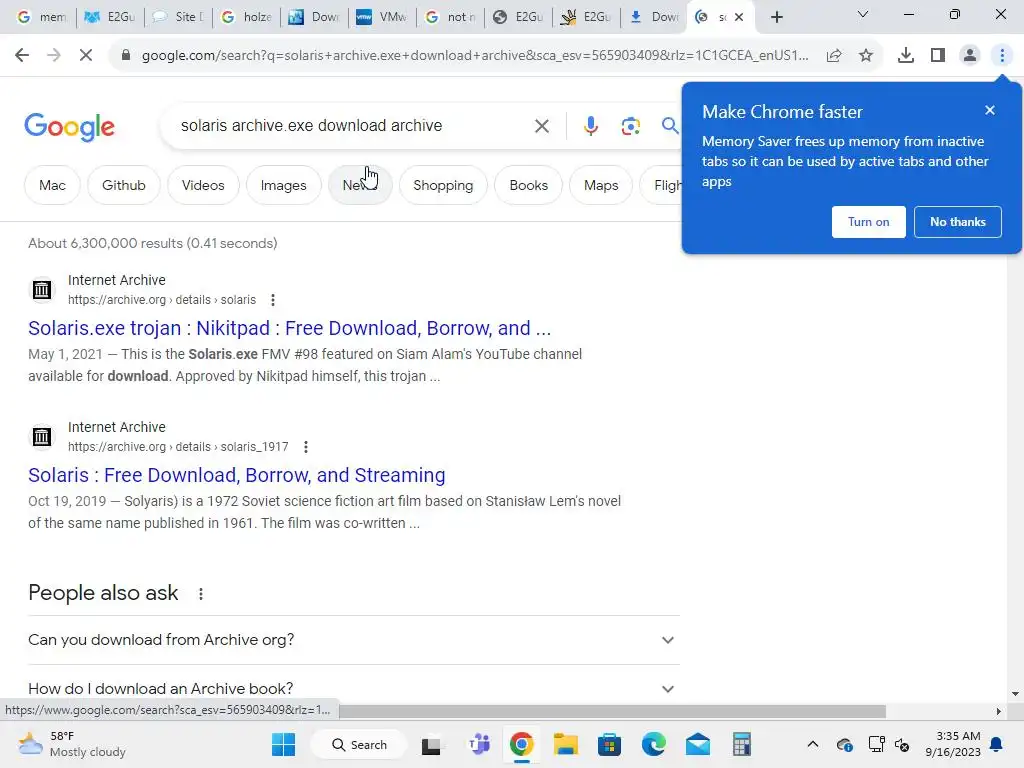Viewport: 1024px width, 768px height.
Task: Switch to the VMw browser tab
Action: (382, 18)
